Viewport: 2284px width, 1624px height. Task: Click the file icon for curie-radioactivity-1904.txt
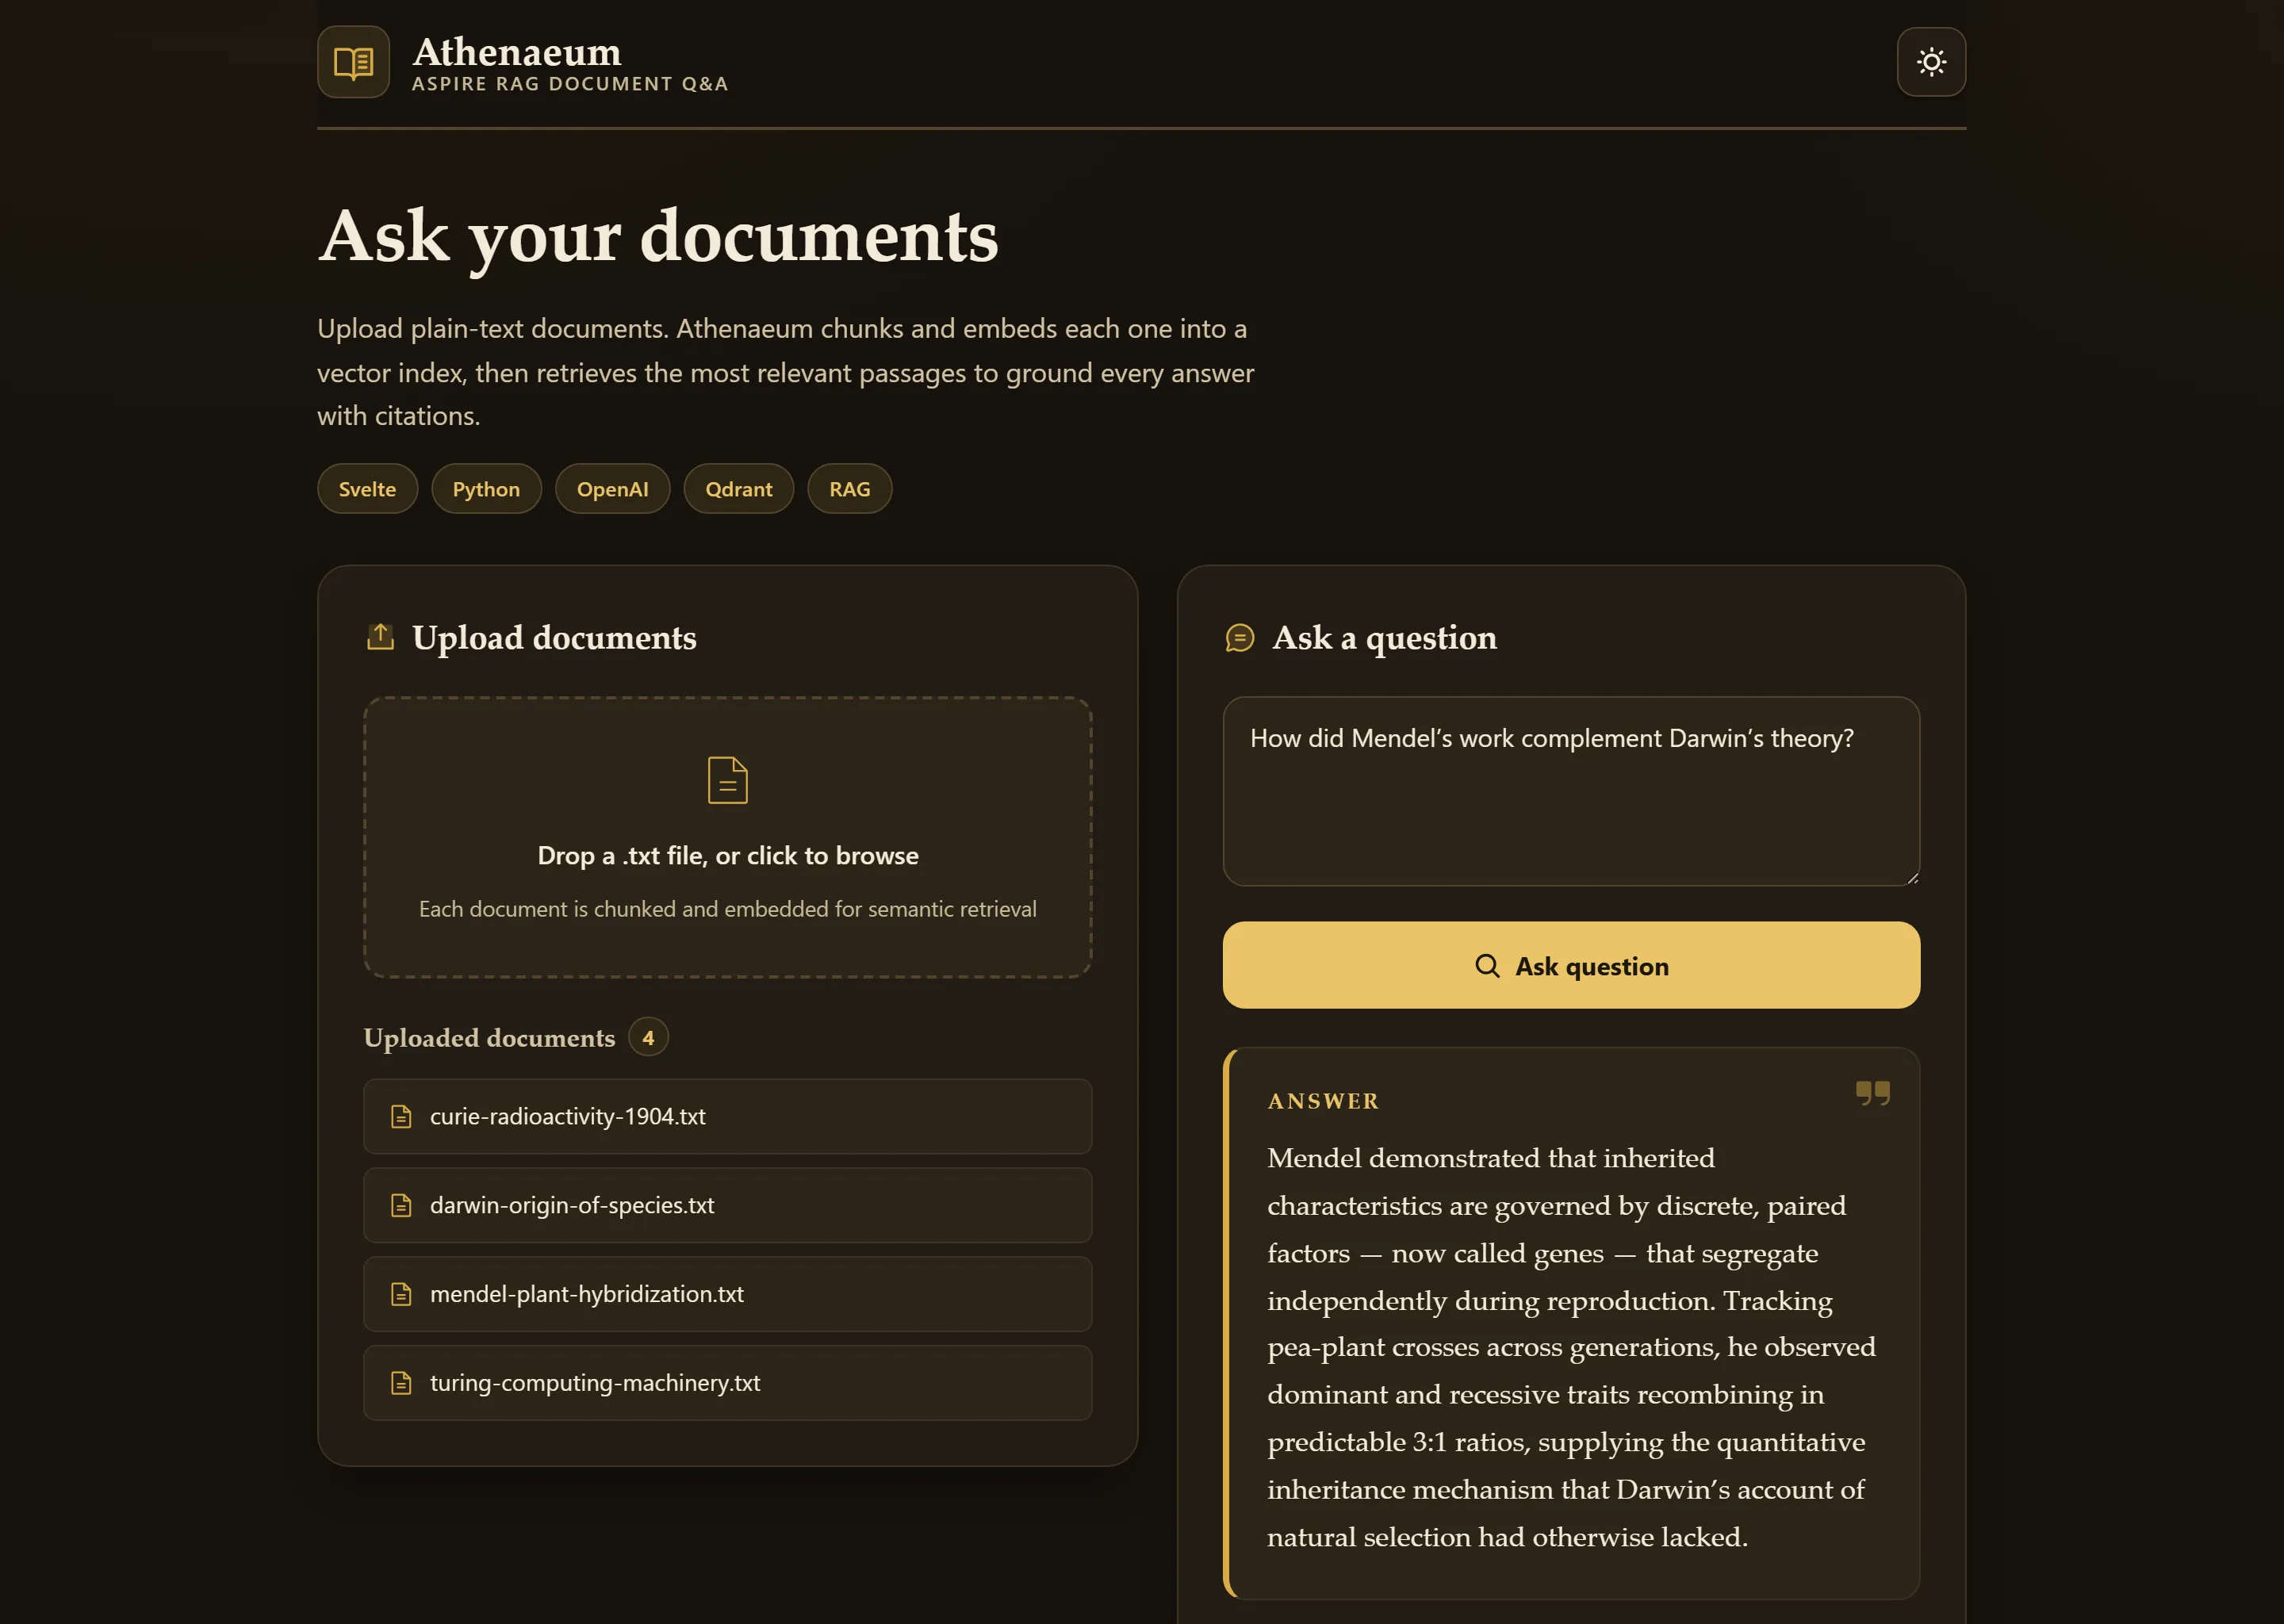tap(401, 1116)
